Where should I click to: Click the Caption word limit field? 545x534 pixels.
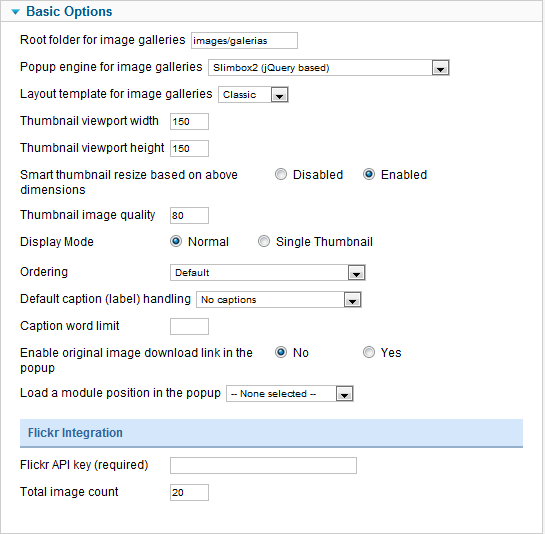(189, 326)
